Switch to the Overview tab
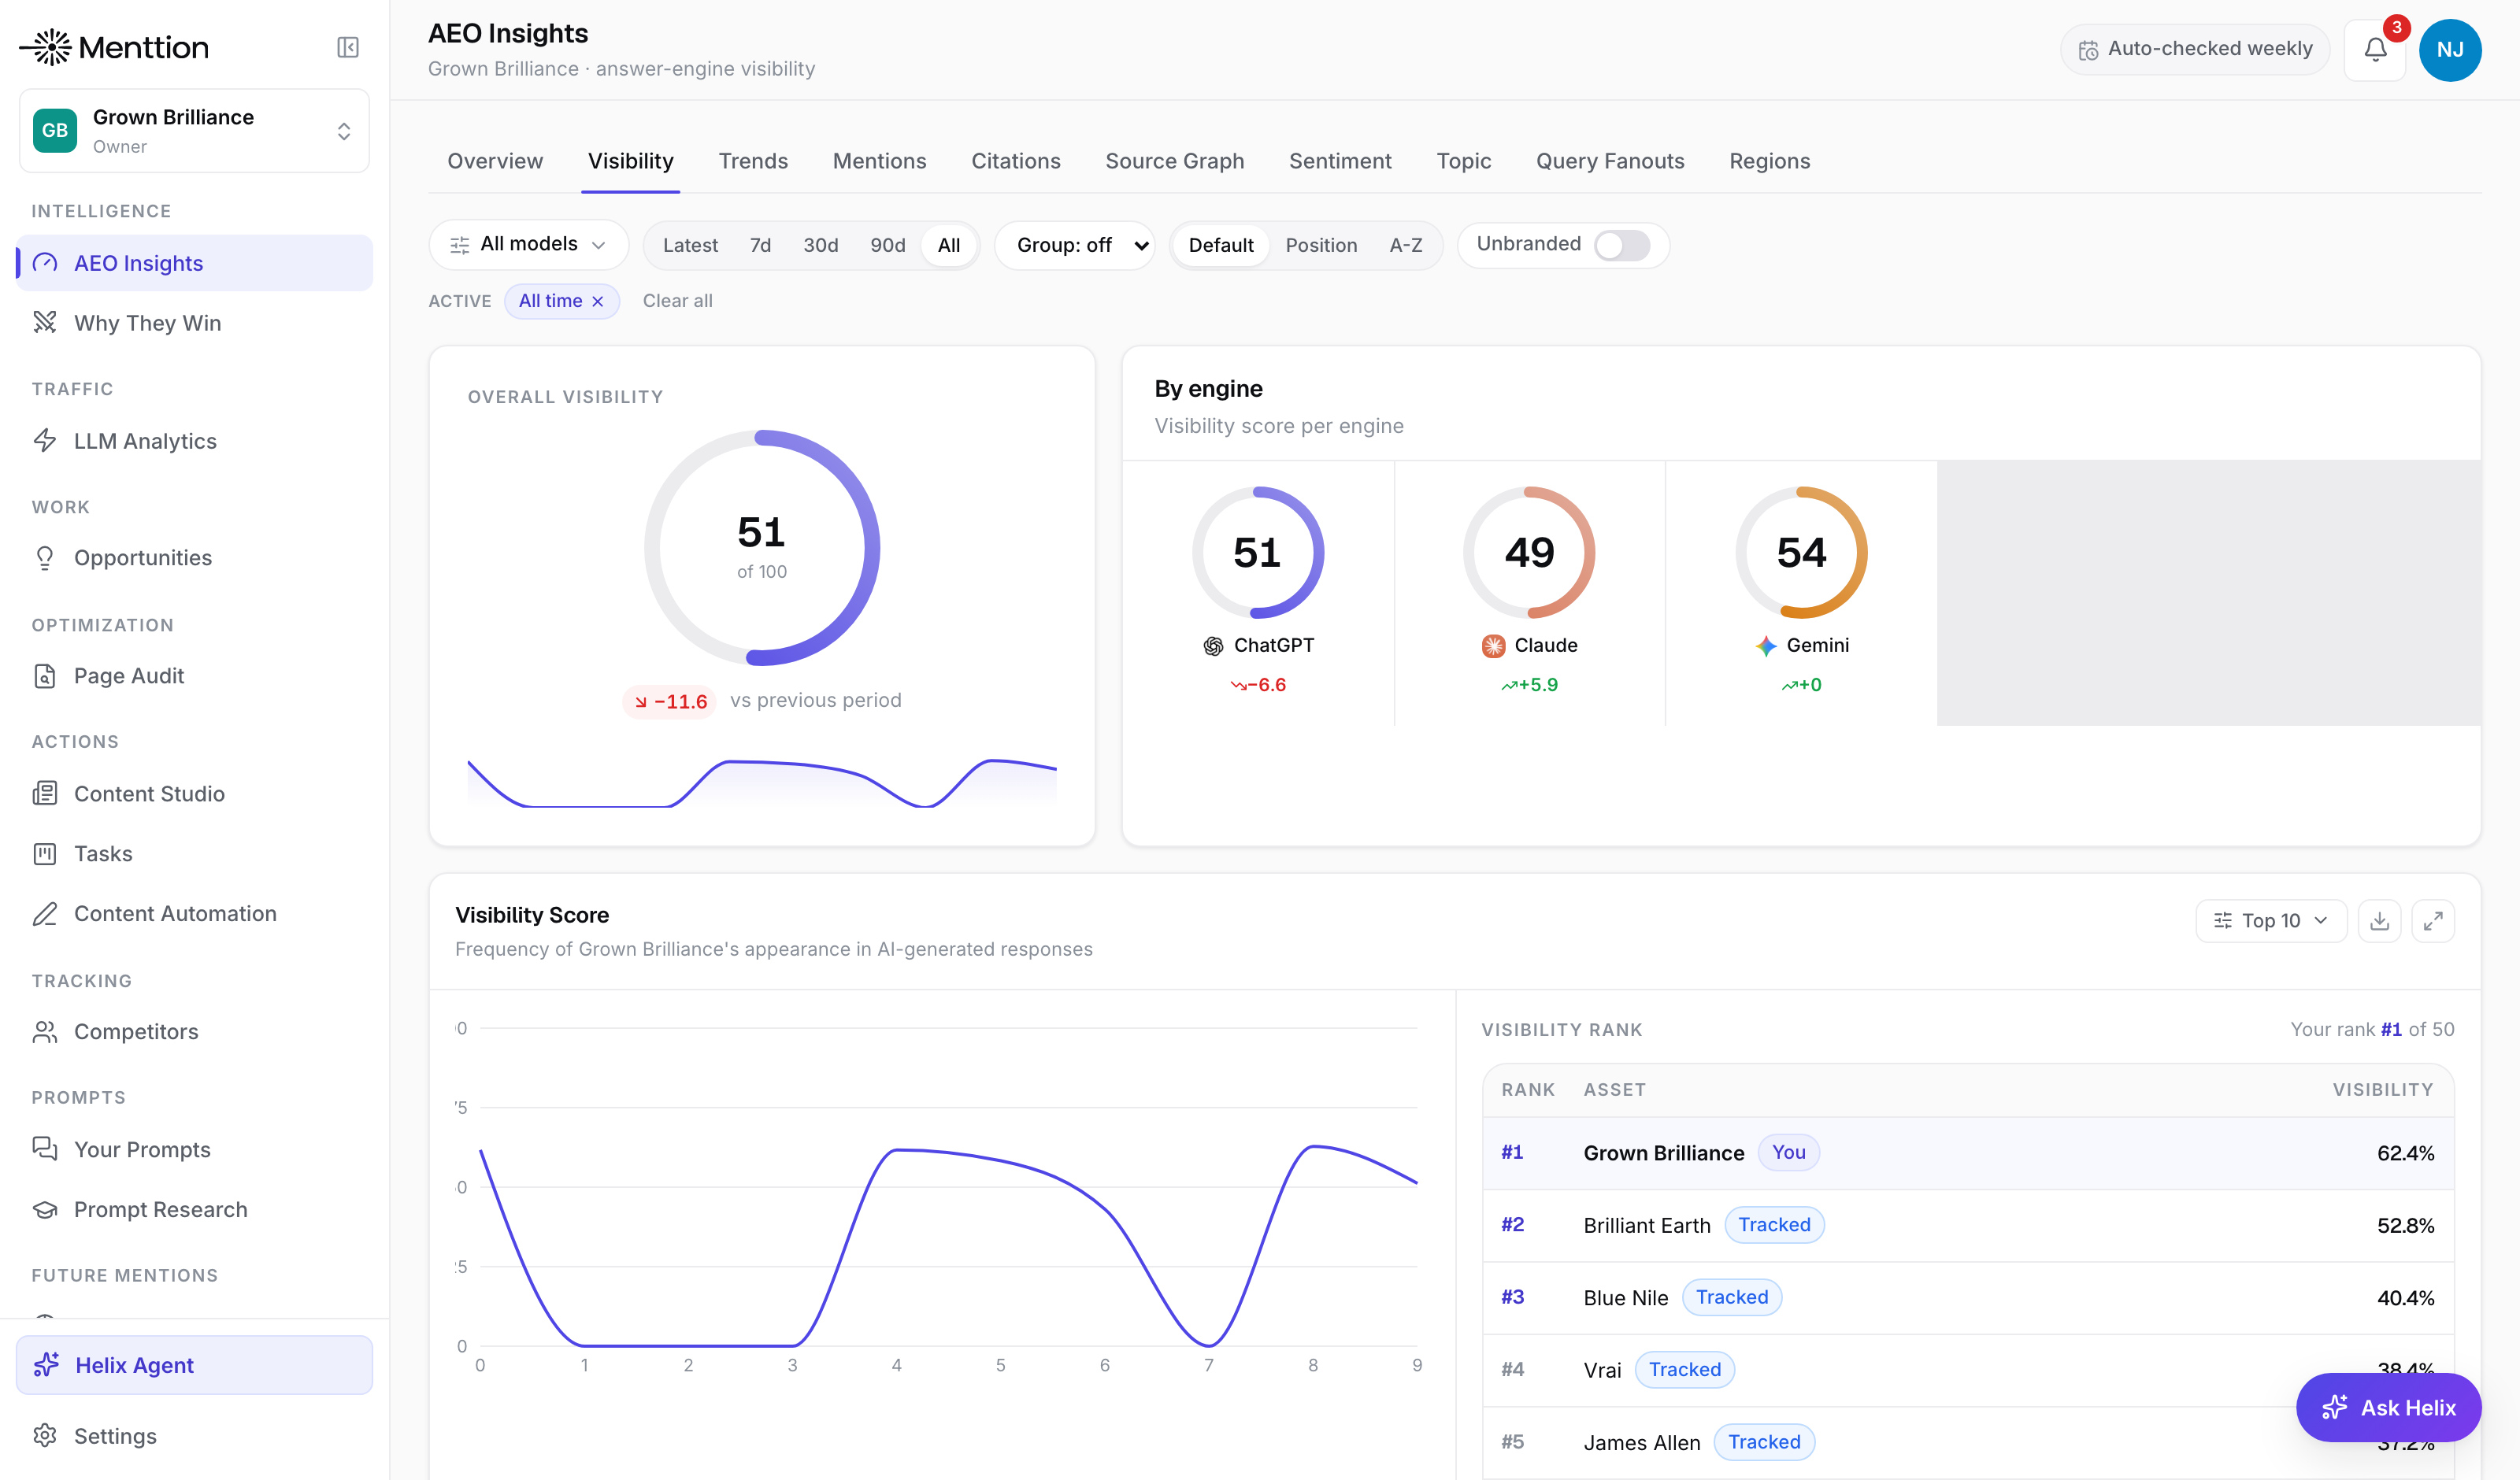The width and height of the screenshot is (2520, 1480). click(495, 161)
